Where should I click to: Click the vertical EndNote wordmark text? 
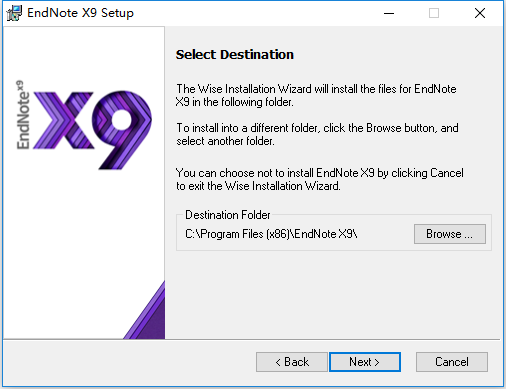point(23,115)
